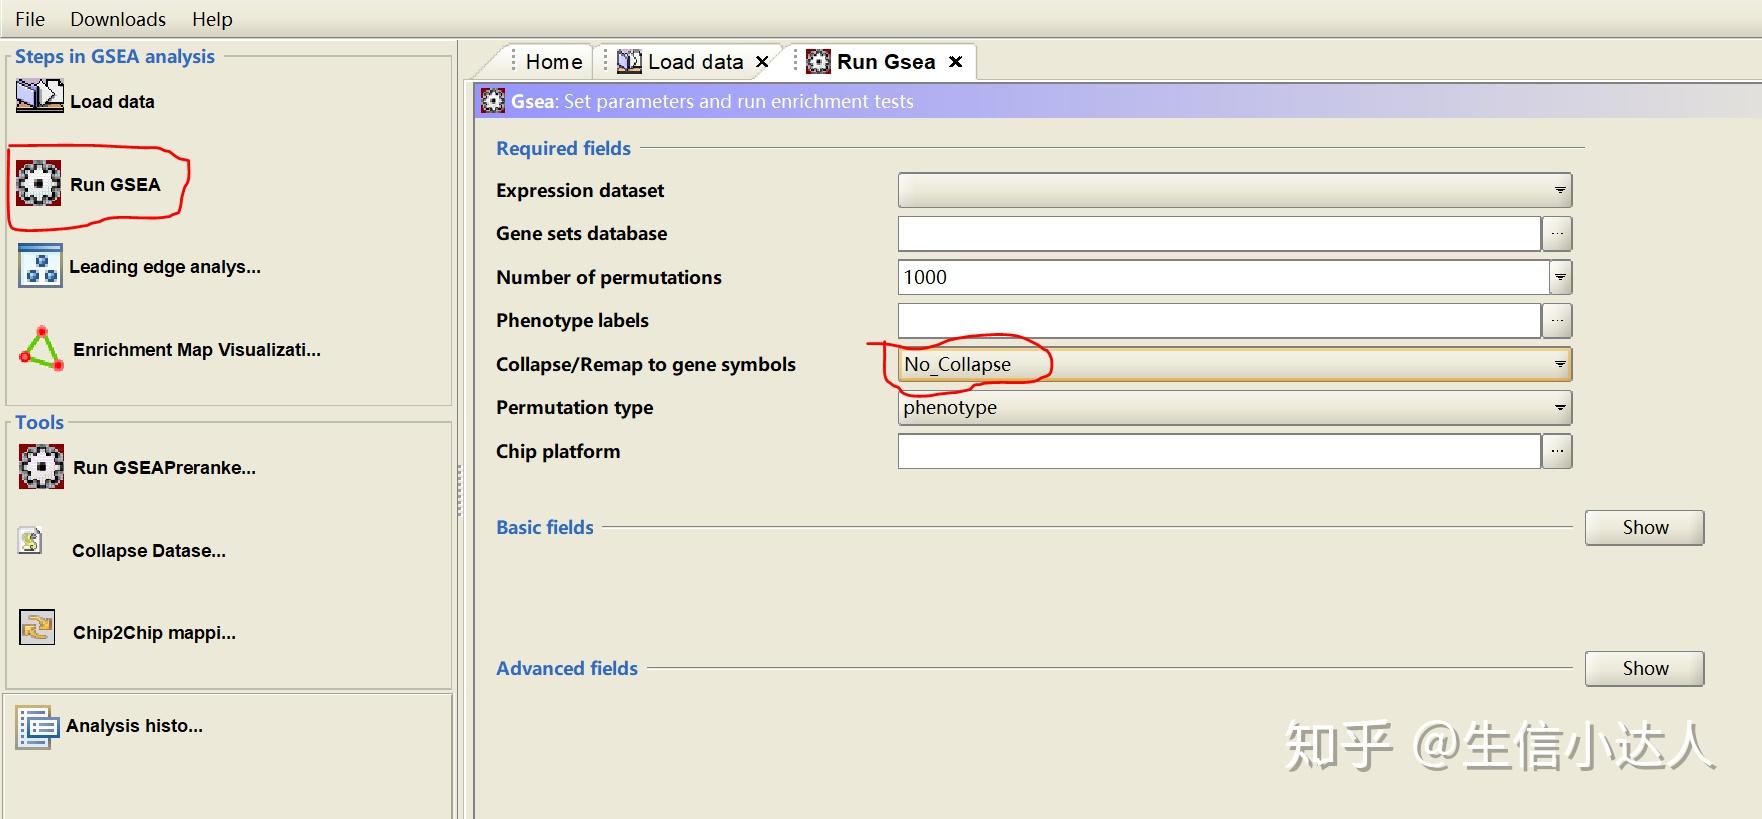Expand the Expression dataset dropdown
The height and width of the screenshot is (819, 1762).
click(1559, 190)
